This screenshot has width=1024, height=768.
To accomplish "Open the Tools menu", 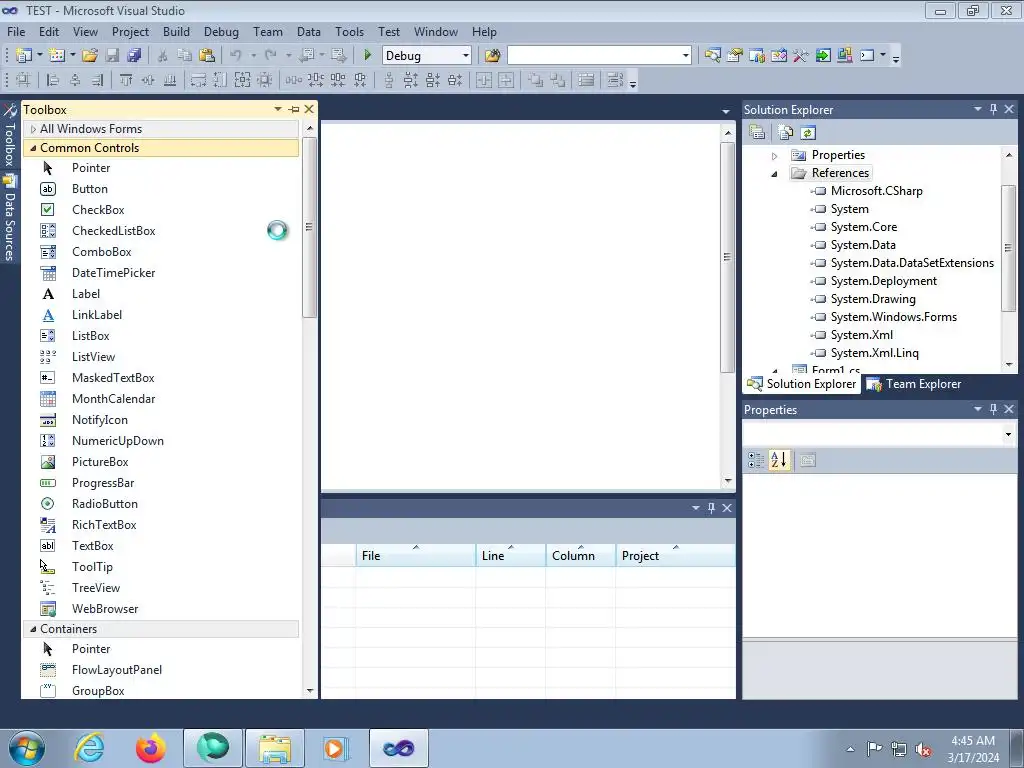I will [x=349, y=31].
